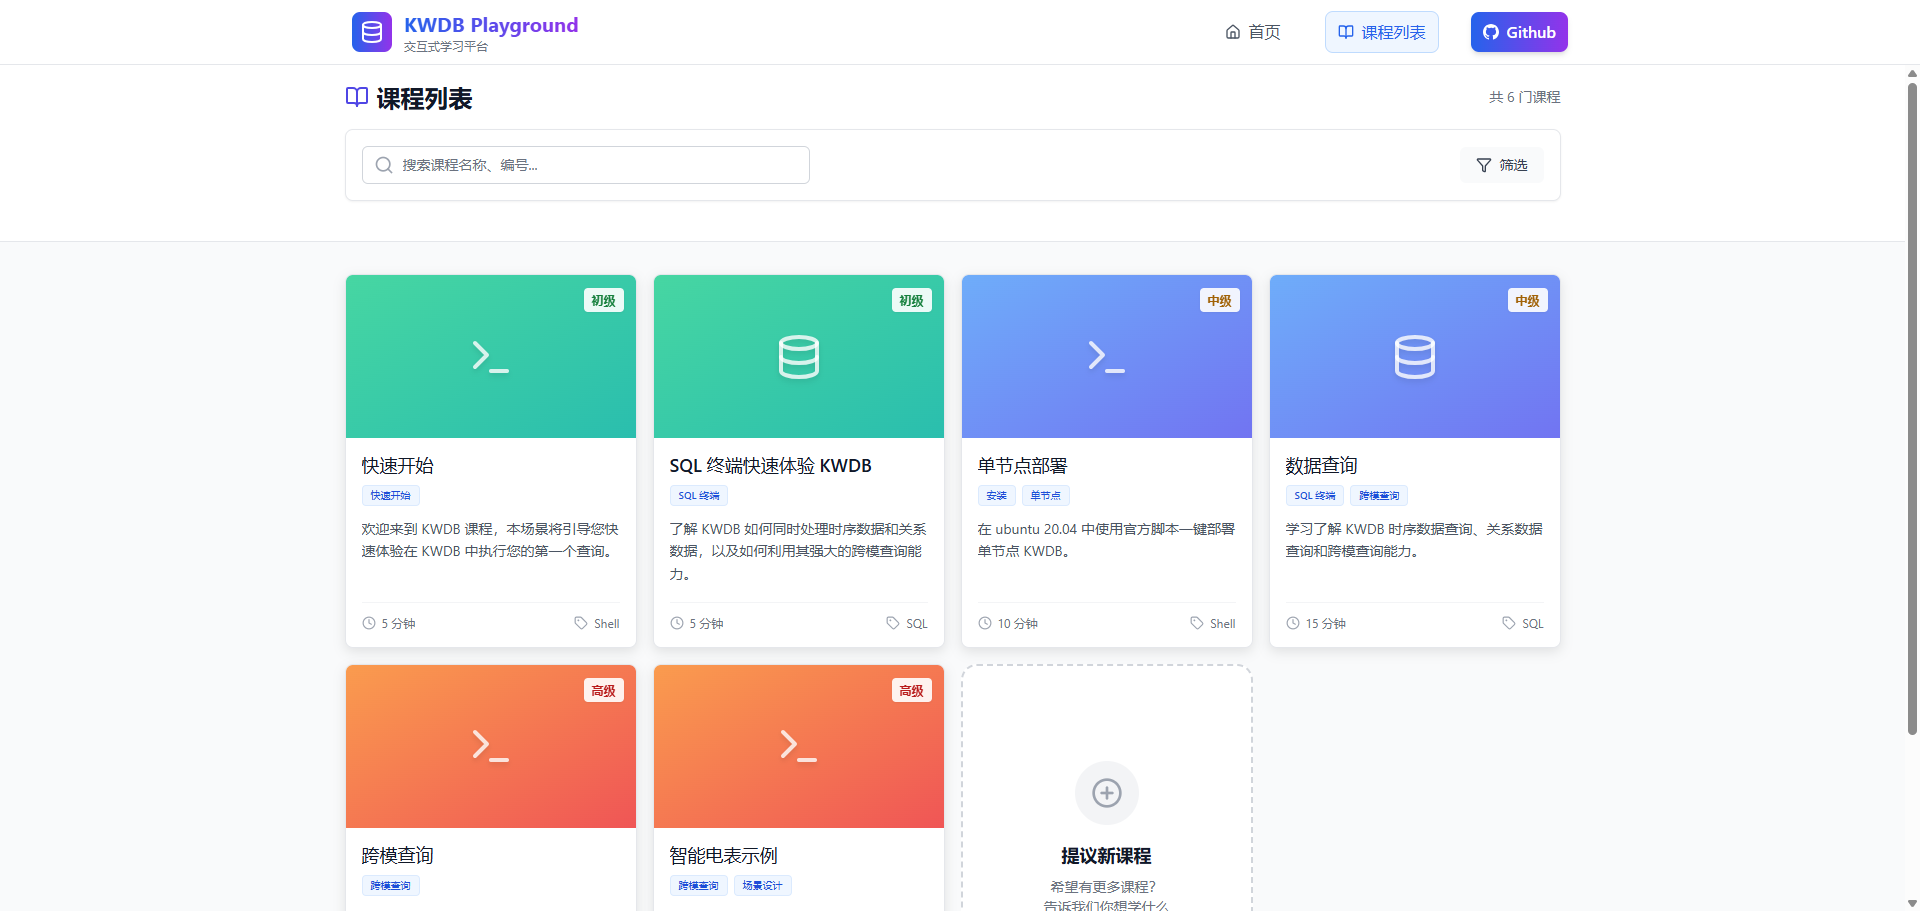Click the page vertical scrollbar thumb
This screenshot has width=1920, height=911.
point(1912,408)
